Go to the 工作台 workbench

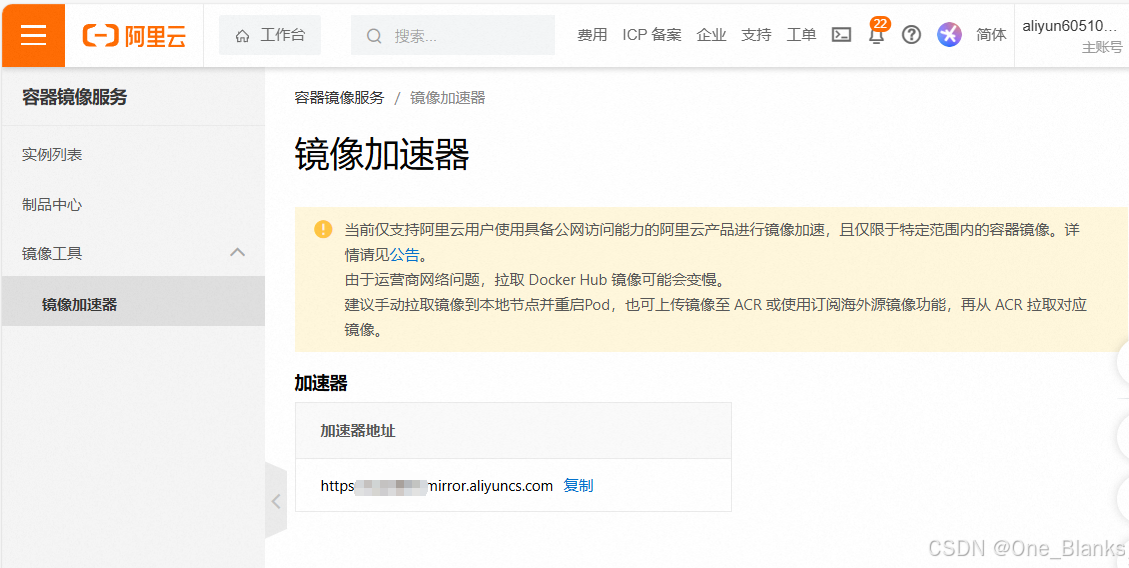pos(270,35)
